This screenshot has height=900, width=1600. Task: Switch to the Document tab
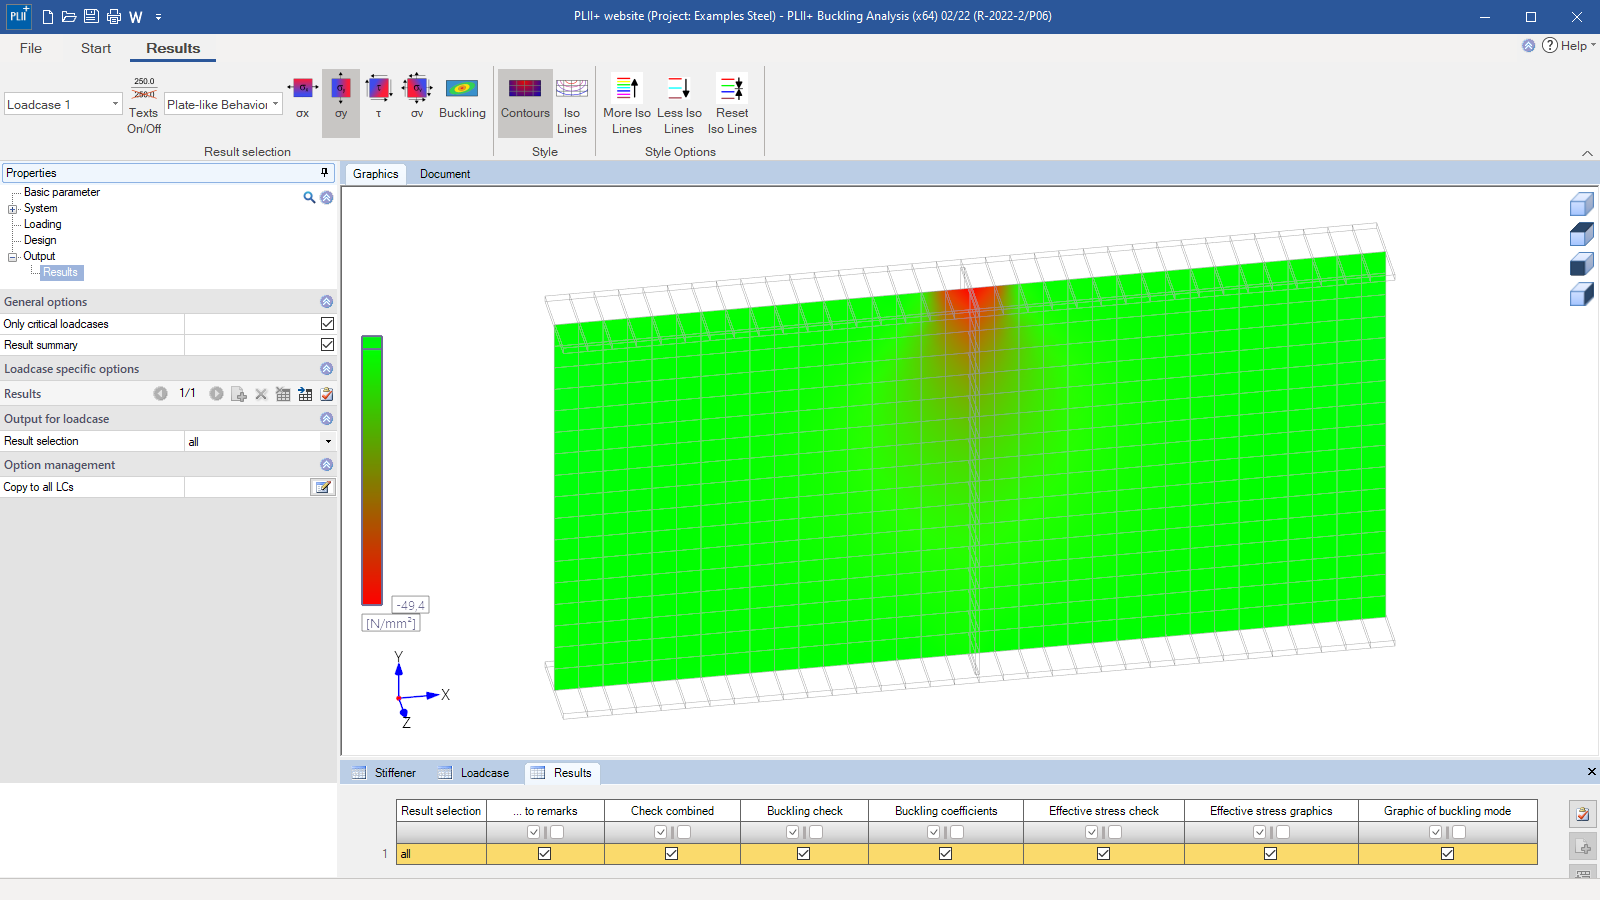coord(445,174)
